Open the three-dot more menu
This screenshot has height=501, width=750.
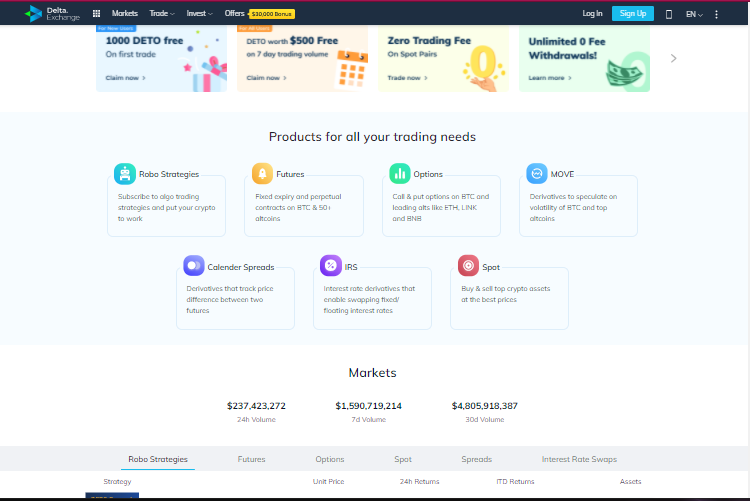click(716, 14)
